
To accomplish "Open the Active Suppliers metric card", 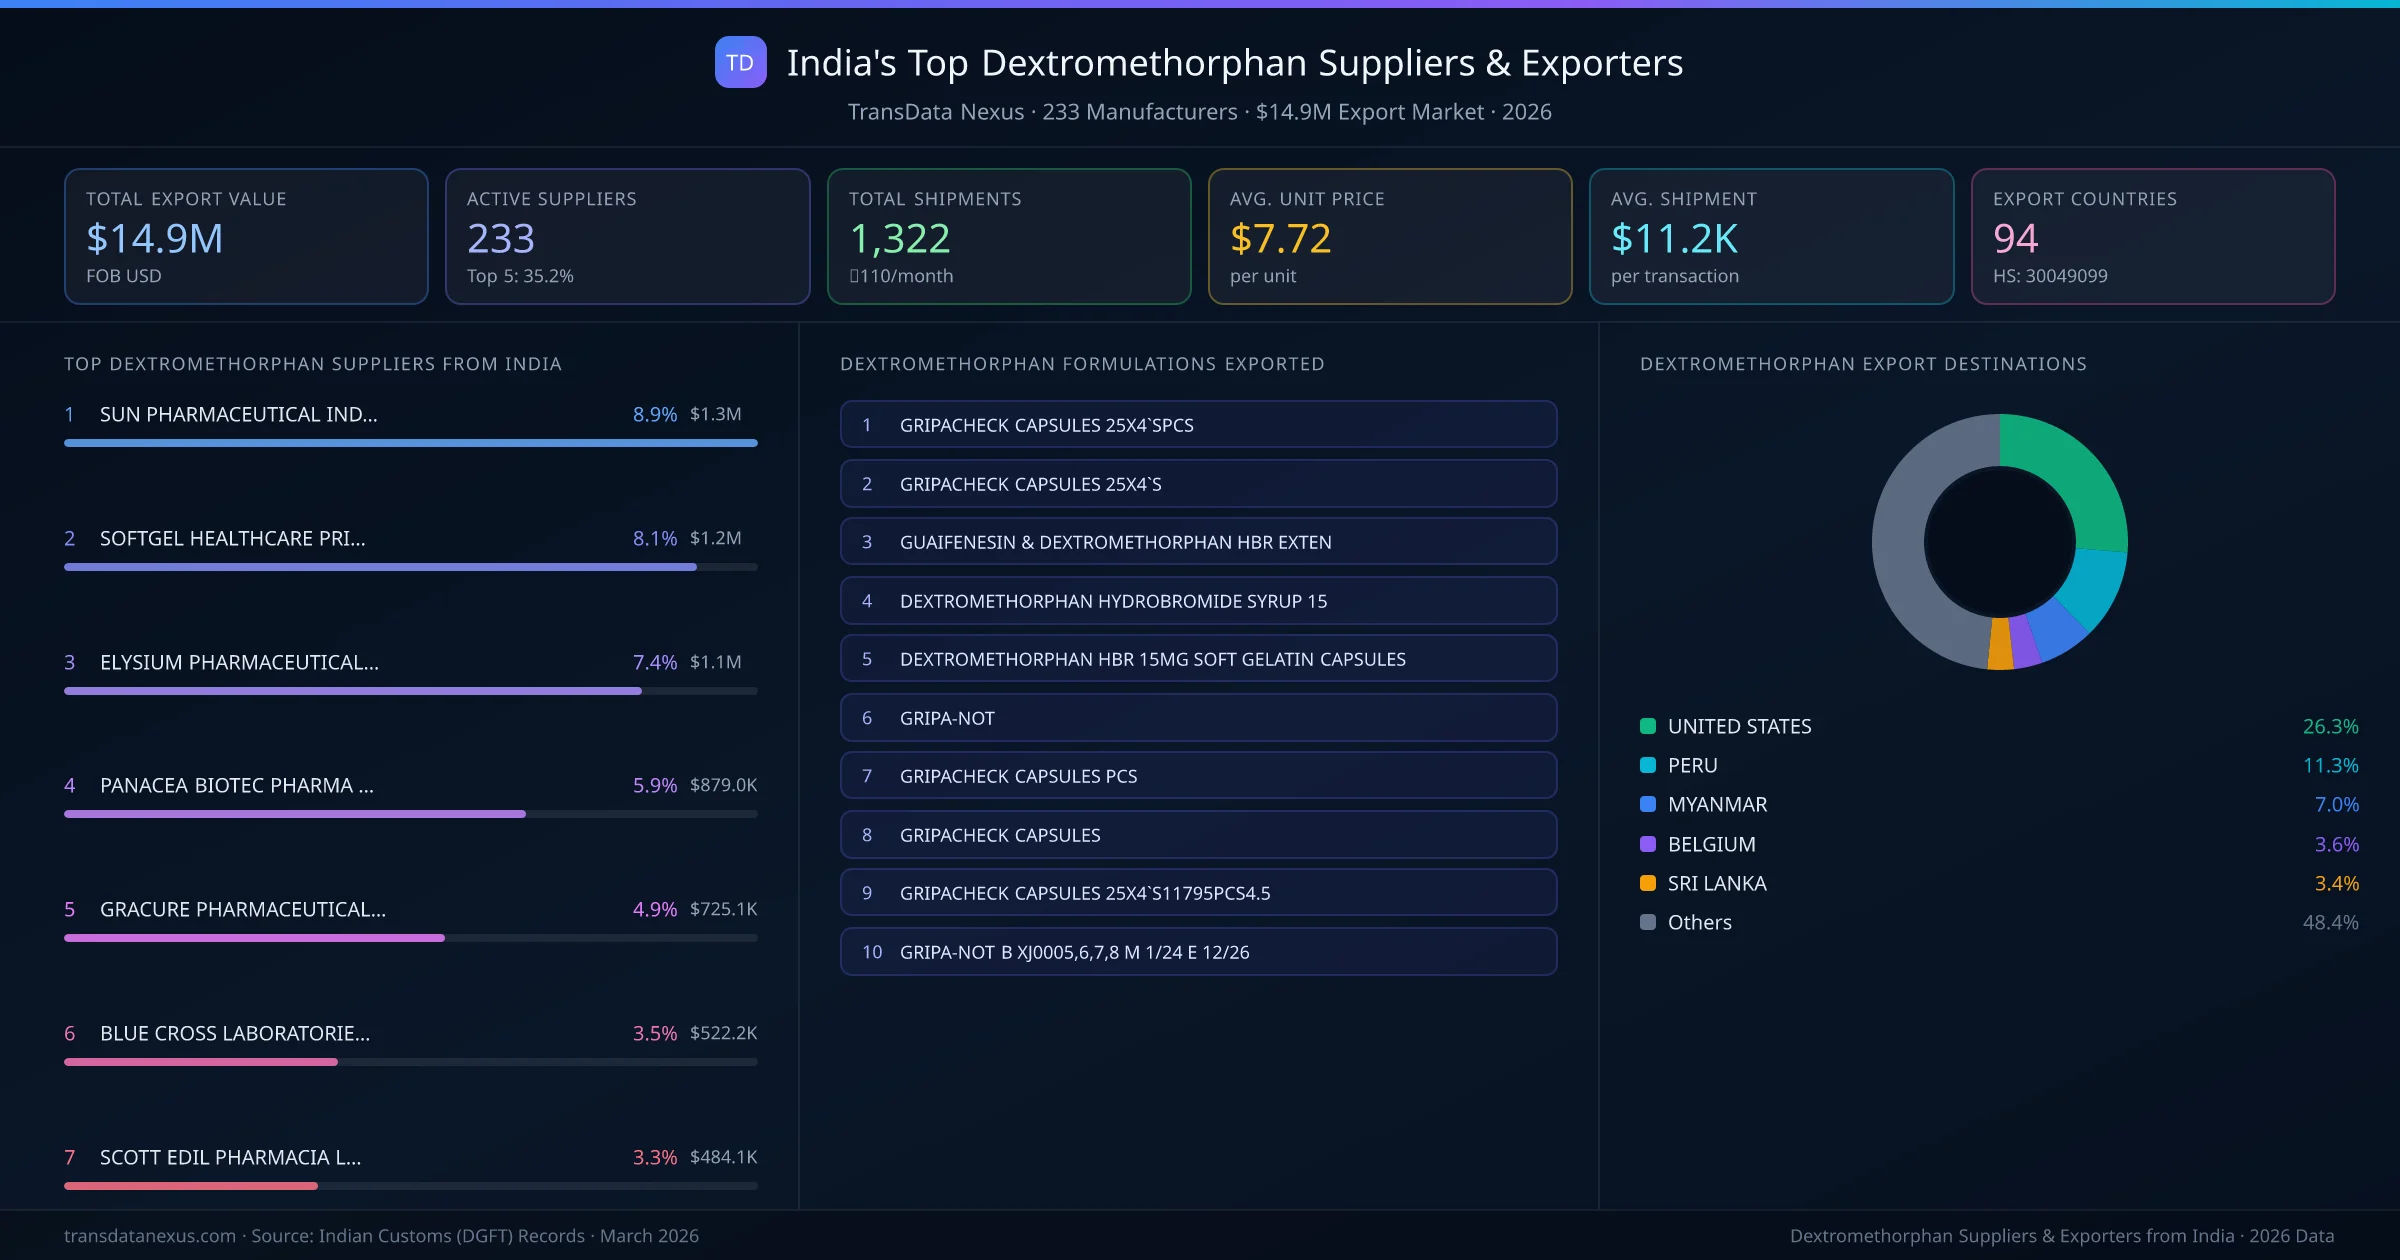I will (627, 236).
